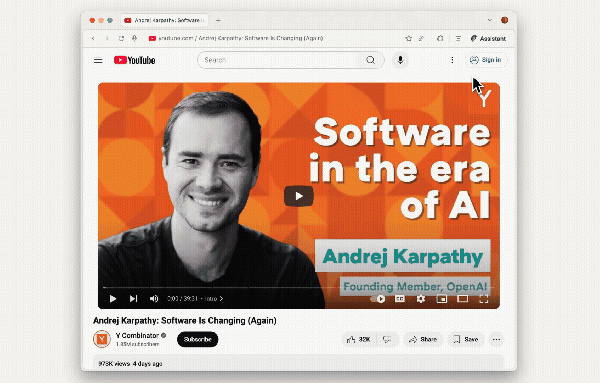
Task: Toggle theater mode view
Action: point(463,299)
